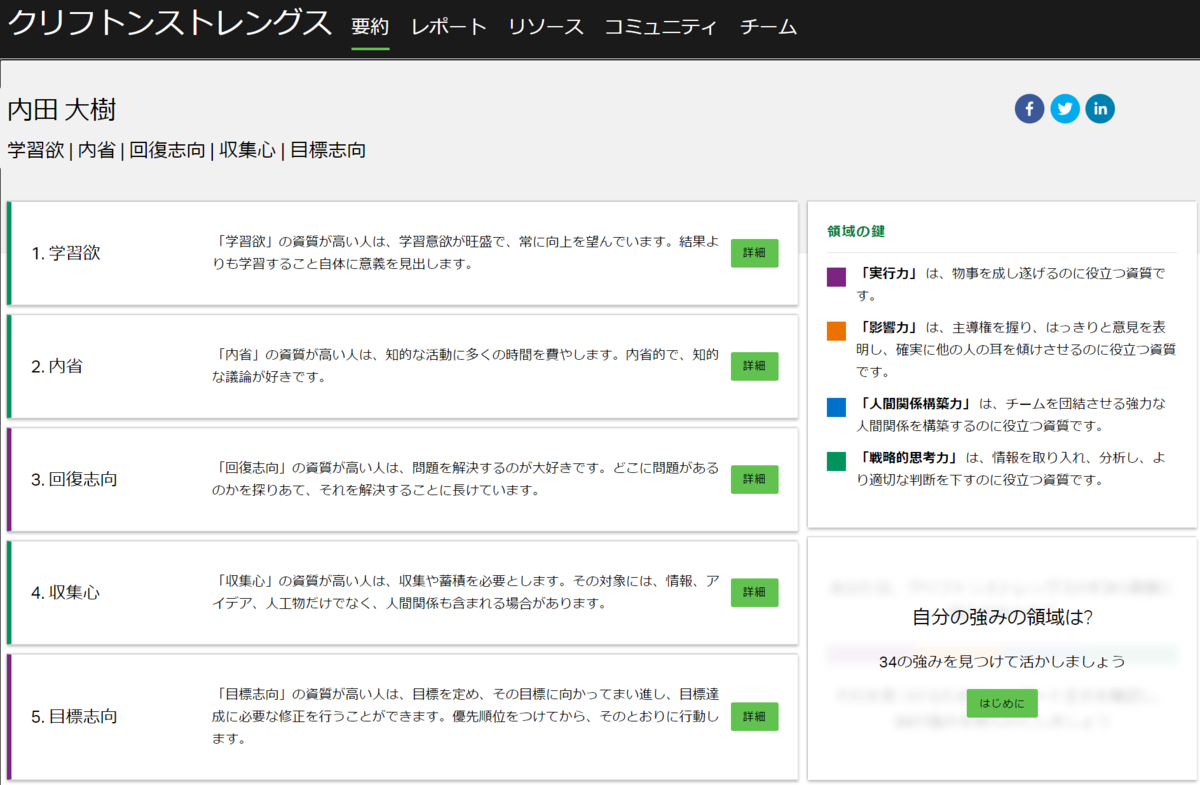The height and width of the screenshot is (785, 1200).
Task: Select the 2. 内省 strength title
Action: point(57,366)
